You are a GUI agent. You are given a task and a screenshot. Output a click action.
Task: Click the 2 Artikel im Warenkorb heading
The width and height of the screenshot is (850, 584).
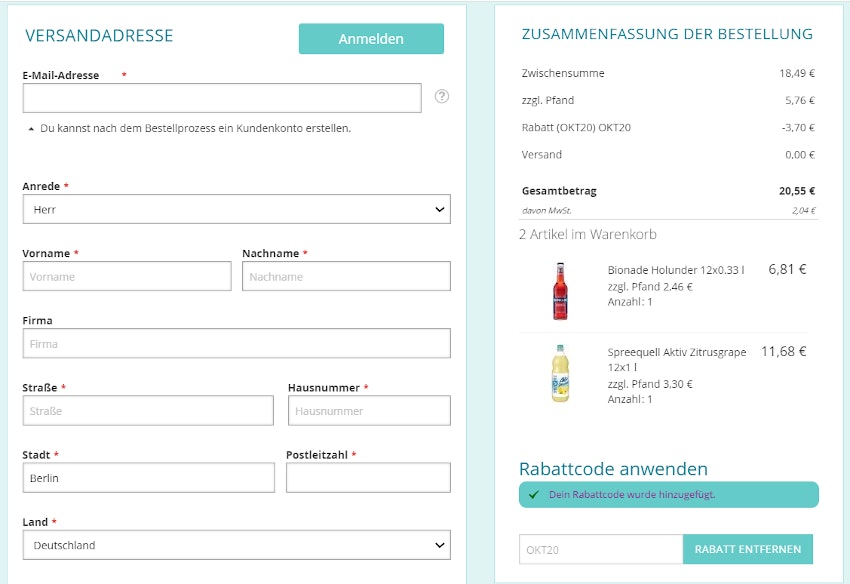(x=588, y=234)
